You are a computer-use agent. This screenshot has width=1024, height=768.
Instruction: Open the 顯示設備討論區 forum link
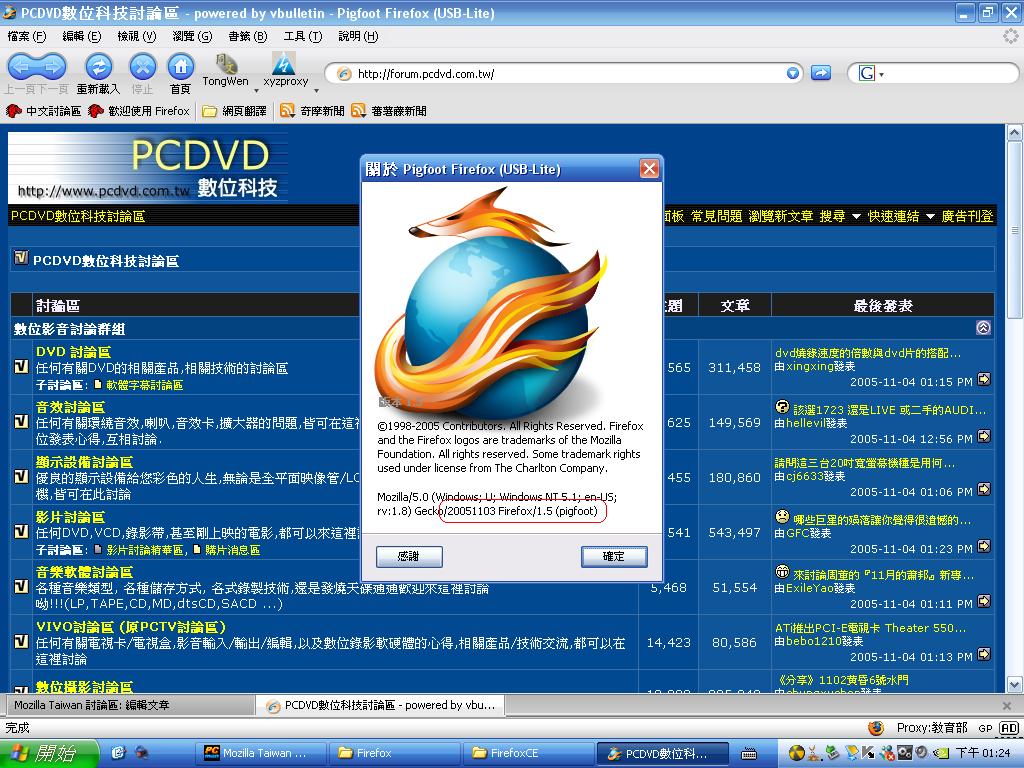click(x=84, y=462)
